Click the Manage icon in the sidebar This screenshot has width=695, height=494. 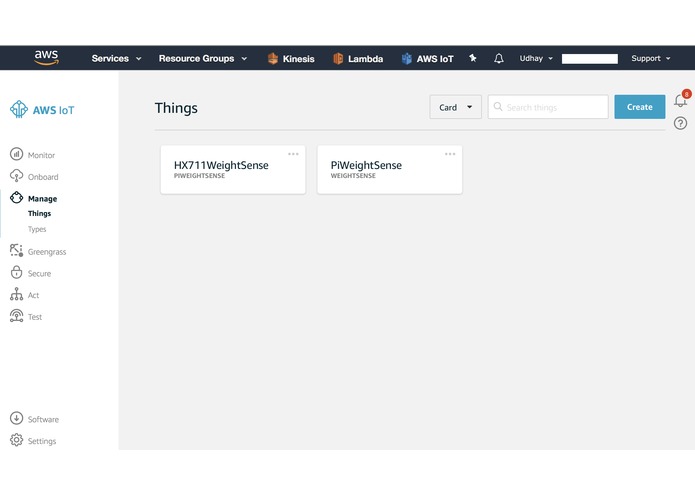[x=16, y=198]
